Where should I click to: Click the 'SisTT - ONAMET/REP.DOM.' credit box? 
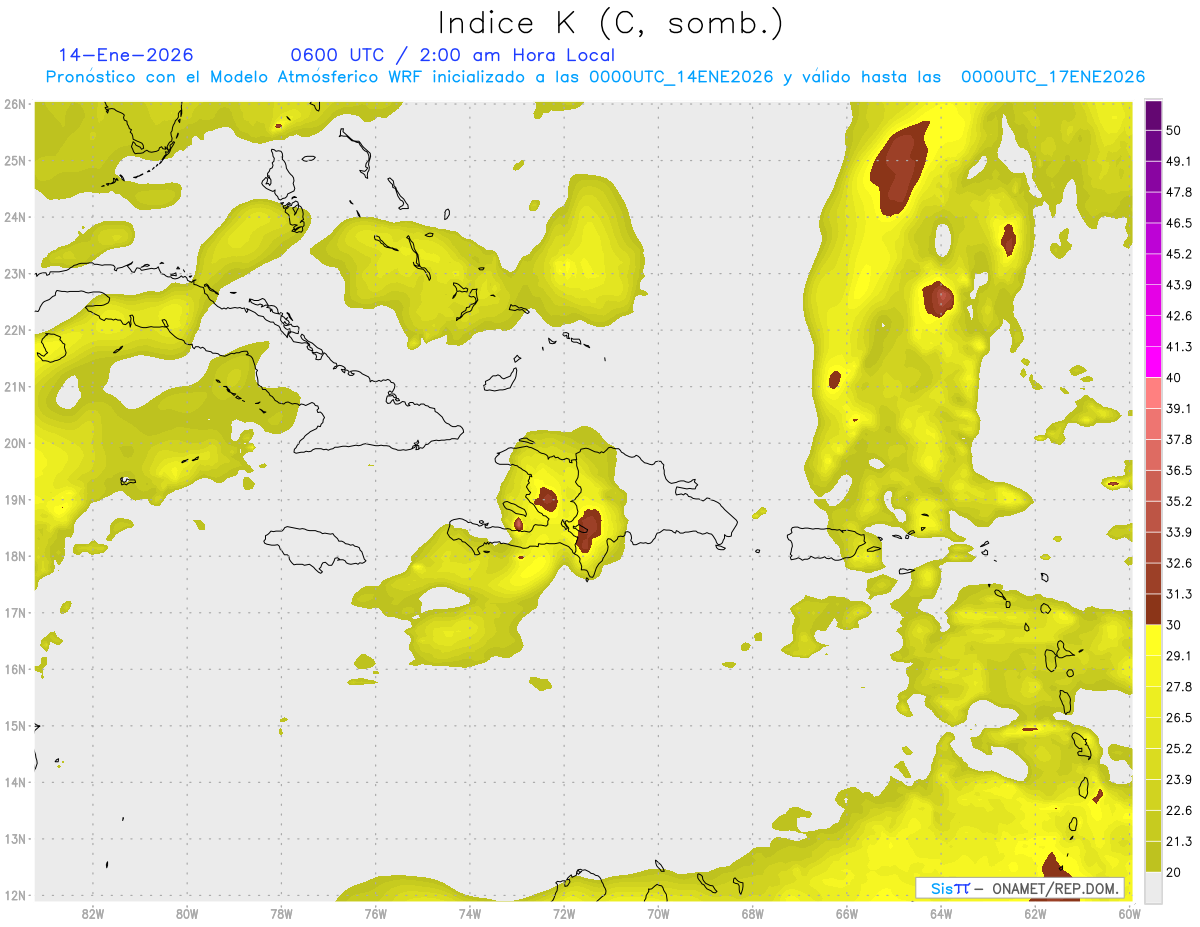[x=1020, y=888]
